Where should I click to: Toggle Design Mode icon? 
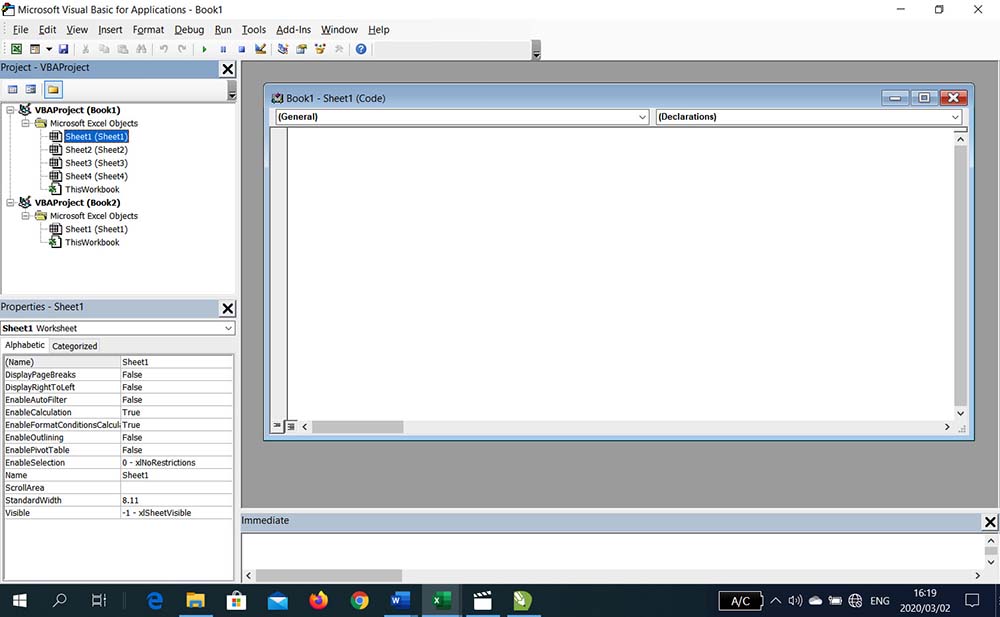pyautogui.click(x=260, y=49)
